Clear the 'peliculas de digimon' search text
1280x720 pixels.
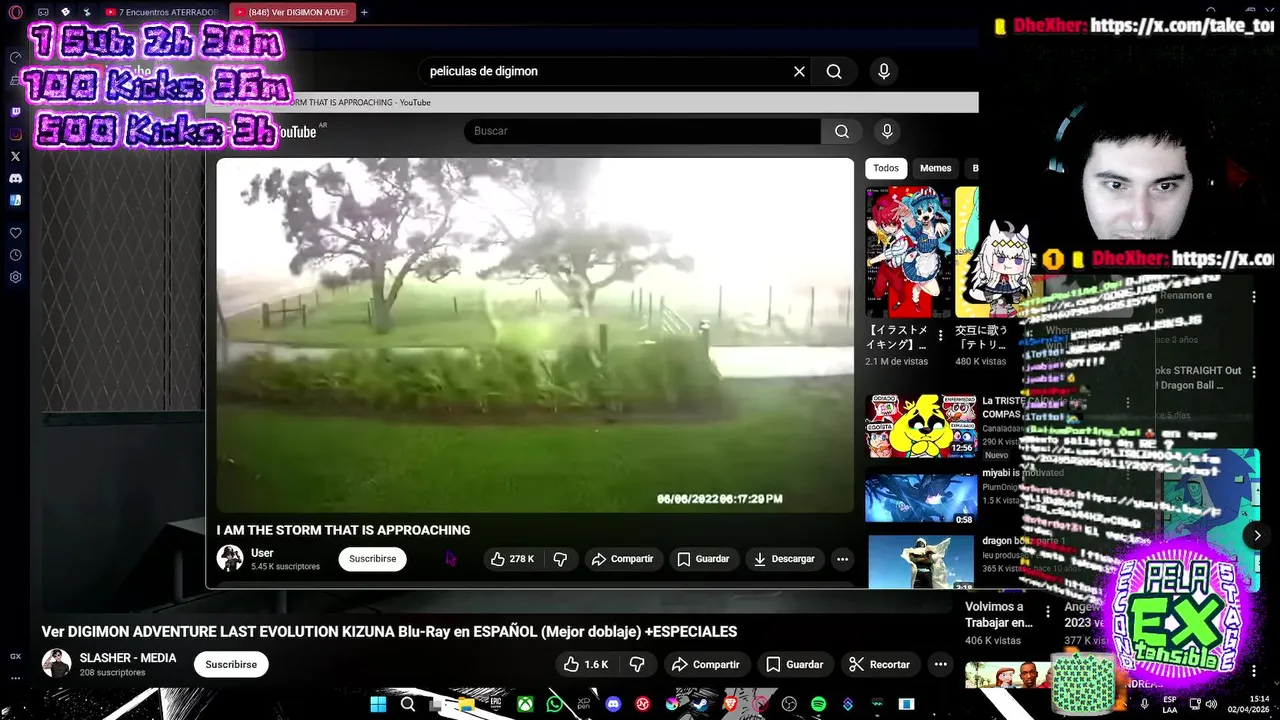[x=799, y=71]
